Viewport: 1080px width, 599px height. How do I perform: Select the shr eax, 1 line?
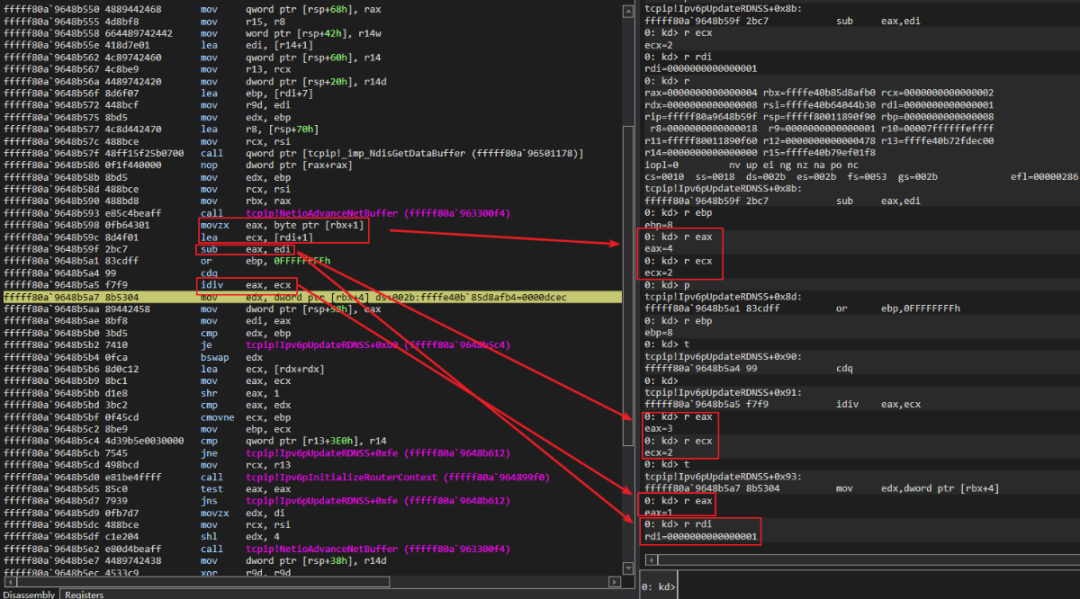pyautogui.click(x=313, y=393)
